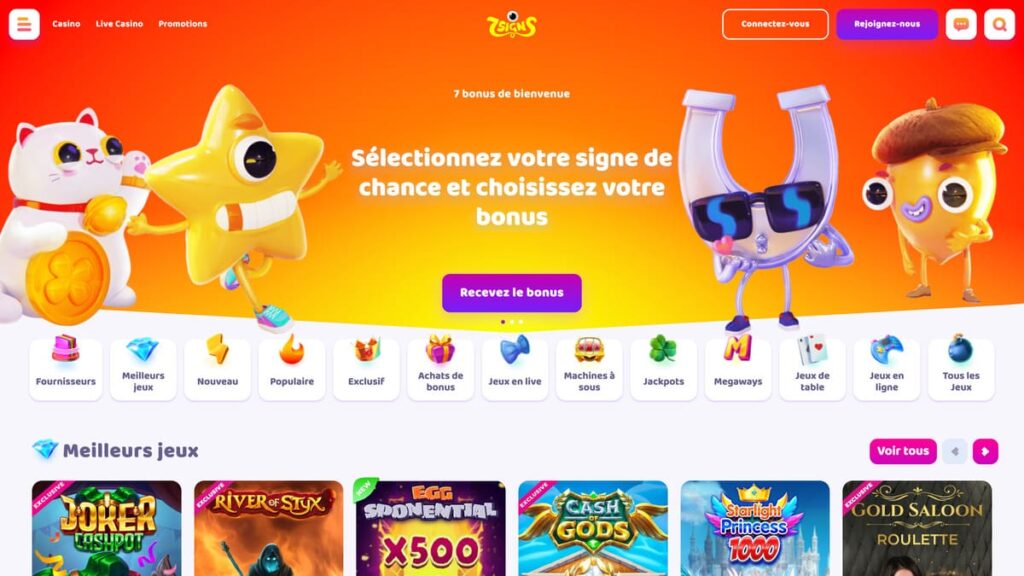Select the Fournisseurs category icon
This screenshot has height=576, width=1024.
pos(65,368)
